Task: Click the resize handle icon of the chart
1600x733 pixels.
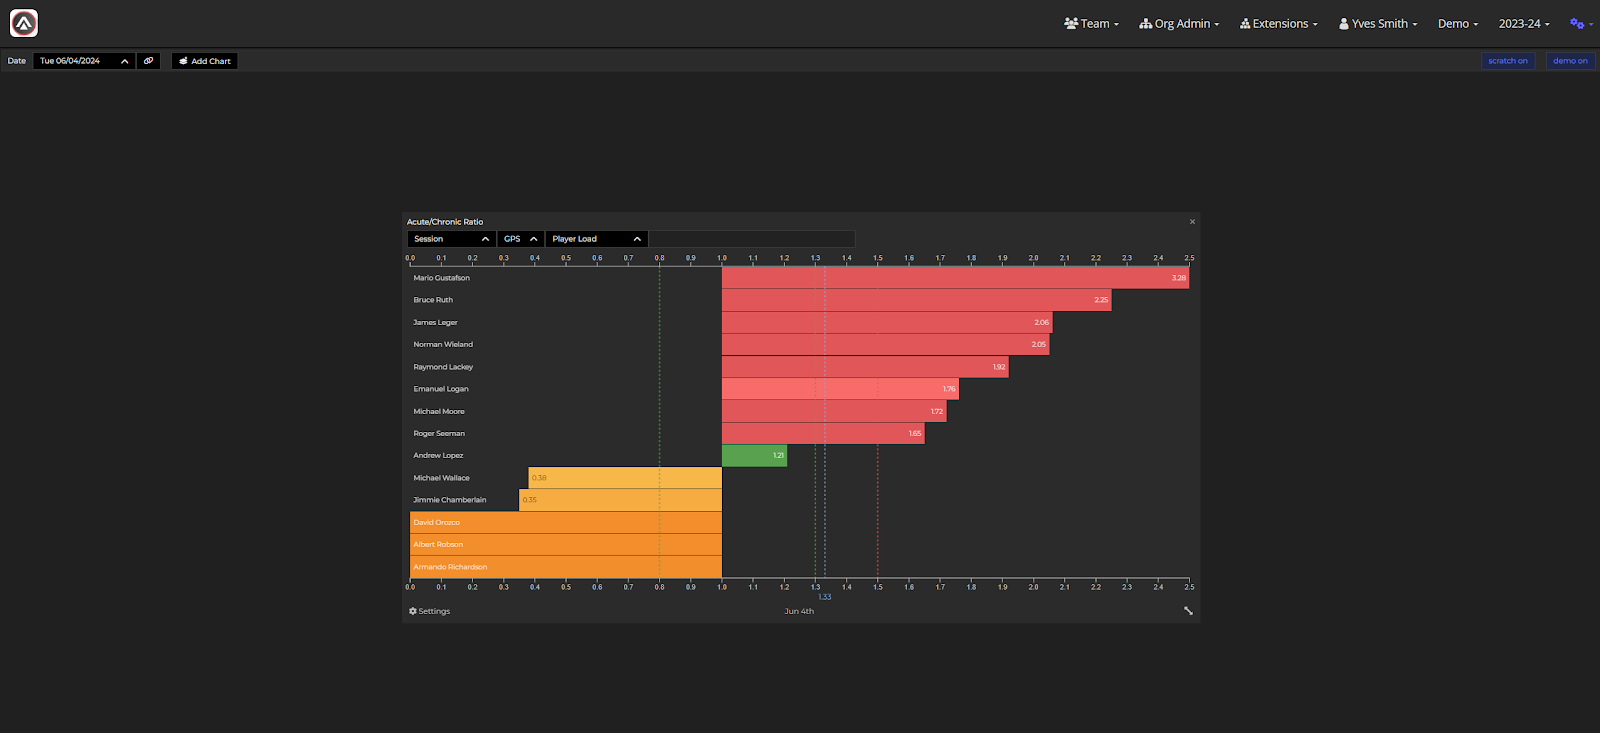Action: coord(1188,611)
